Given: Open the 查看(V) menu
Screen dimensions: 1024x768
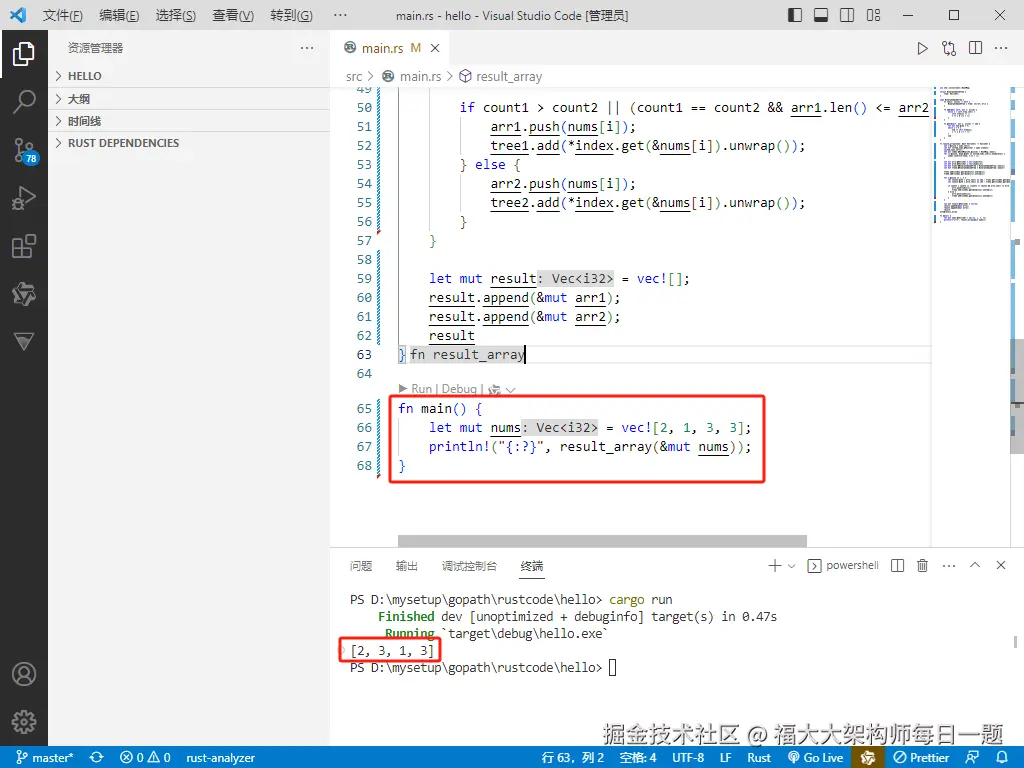Looking at the screenshot, I should click(x=233, y=15).
